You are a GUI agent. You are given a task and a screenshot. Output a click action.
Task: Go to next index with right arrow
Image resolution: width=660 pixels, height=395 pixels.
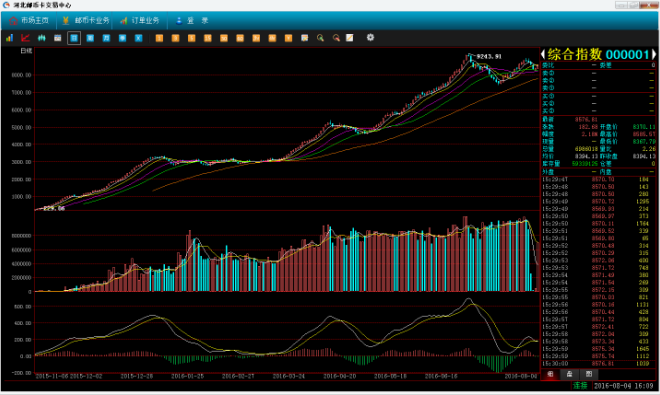(654, 54)
